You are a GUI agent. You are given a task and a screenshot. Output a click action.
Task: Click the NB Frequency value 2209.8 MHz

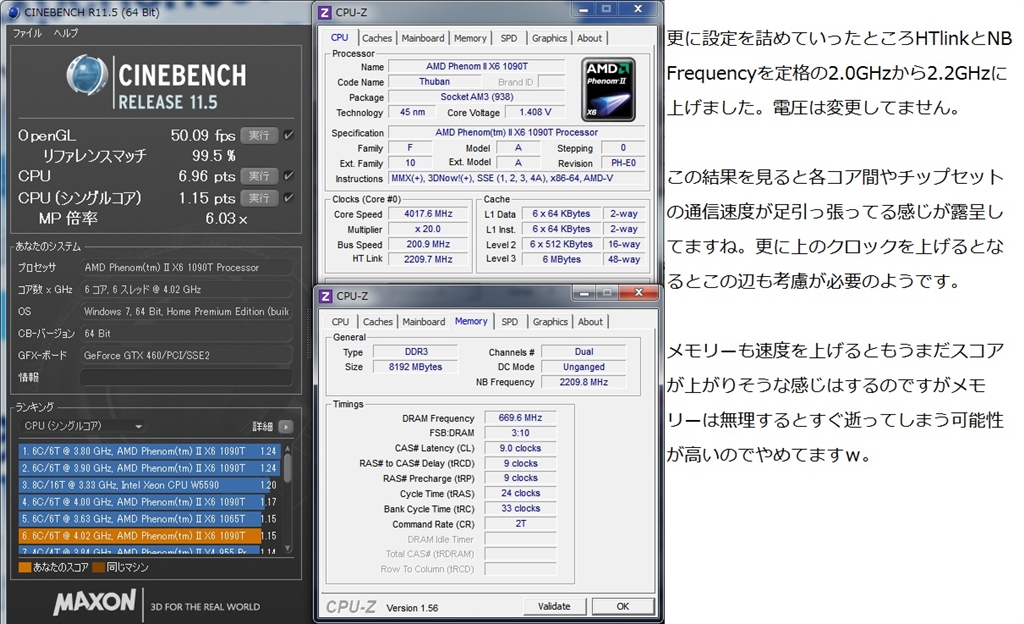tap(583, 382)
